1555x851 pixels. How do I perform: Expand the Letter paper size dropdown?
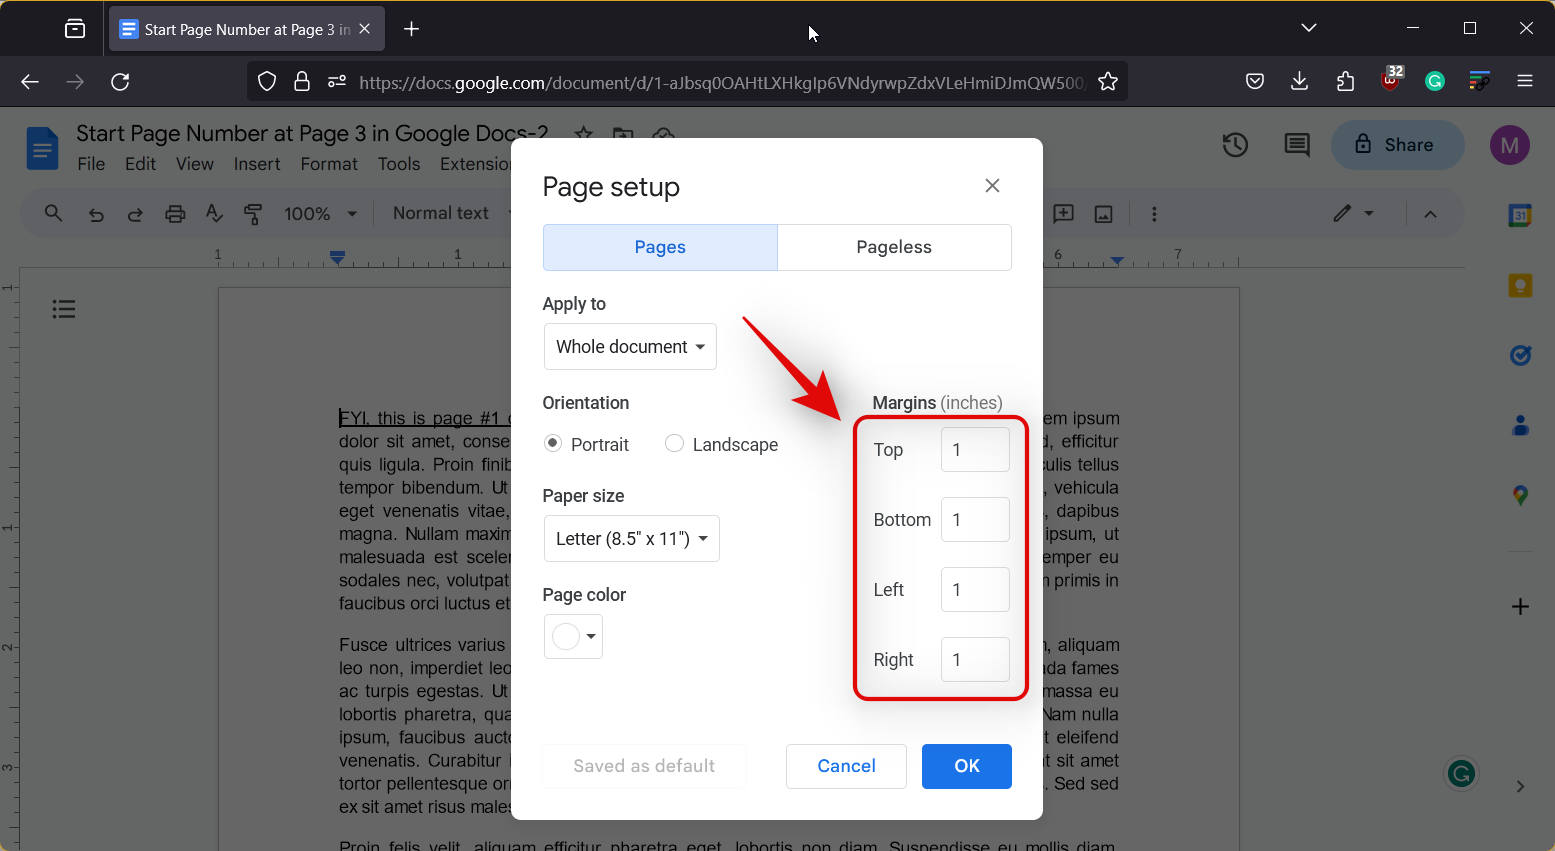631,539
